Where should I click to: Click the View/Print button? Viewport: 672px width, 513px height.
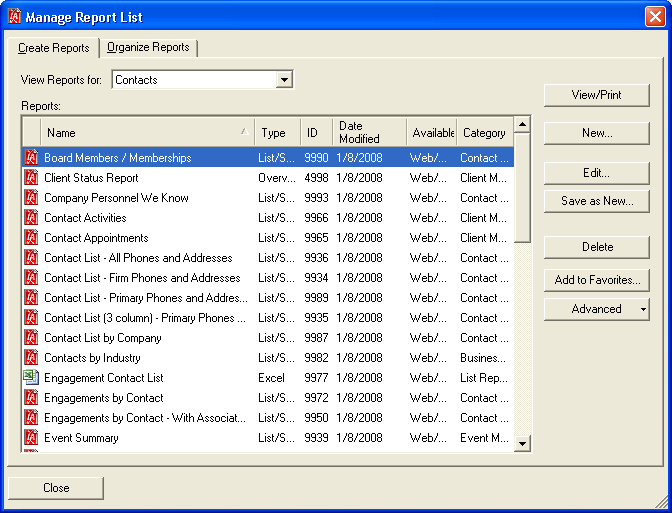tap(597, 95)
